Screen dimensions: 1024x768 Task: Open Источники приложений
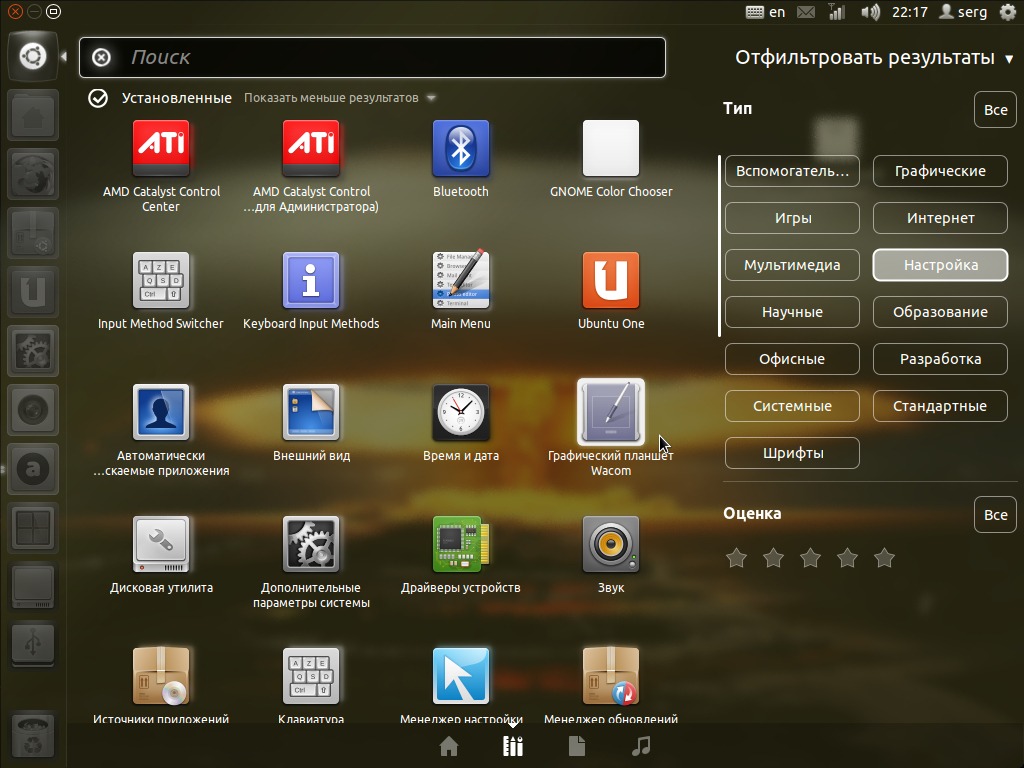pyautogui.click(x=161, y=677)
